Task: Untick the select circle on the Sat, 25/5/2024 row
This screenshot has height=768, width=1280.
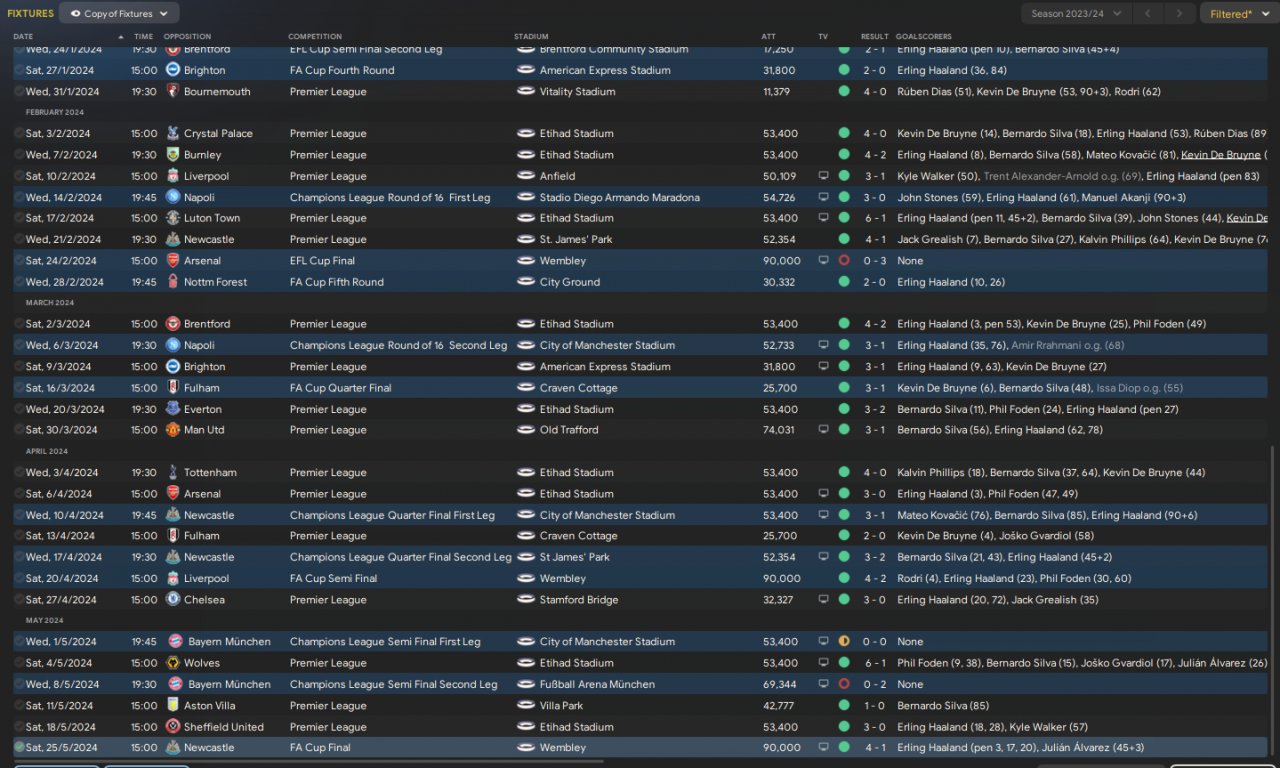Action: (19, 747)
